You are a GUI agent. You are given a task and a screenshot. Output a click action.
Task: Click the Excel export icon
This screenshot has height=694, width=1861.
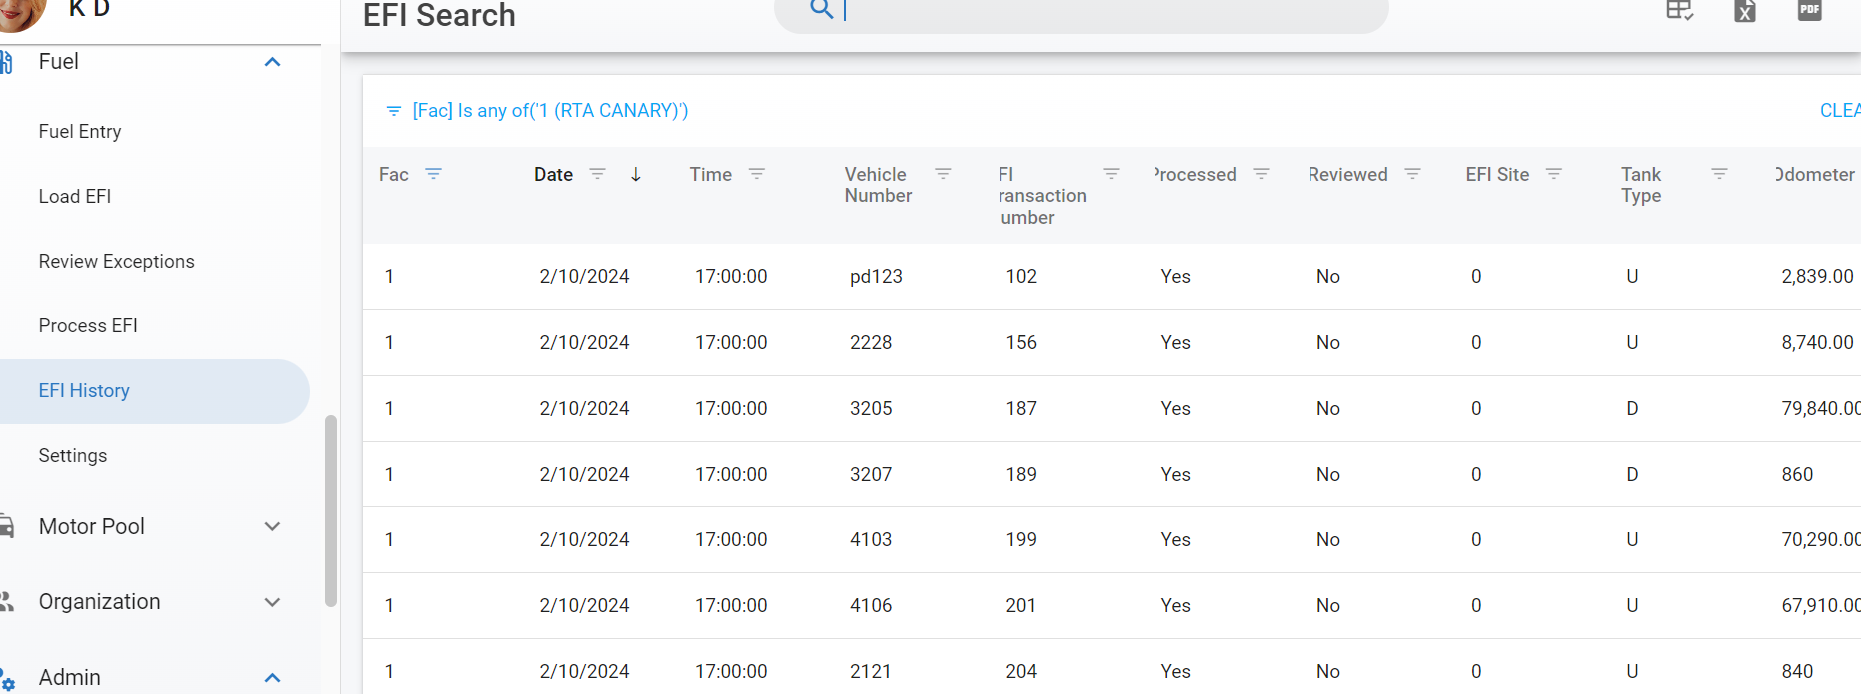[x=1744, y=11]
